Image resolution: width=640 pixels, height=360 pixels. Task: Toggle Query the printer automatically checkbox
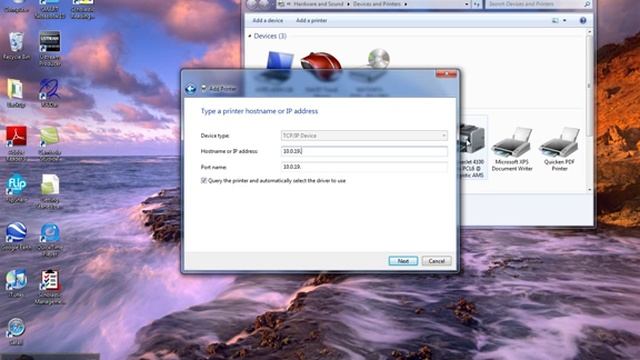coord(204,180)
